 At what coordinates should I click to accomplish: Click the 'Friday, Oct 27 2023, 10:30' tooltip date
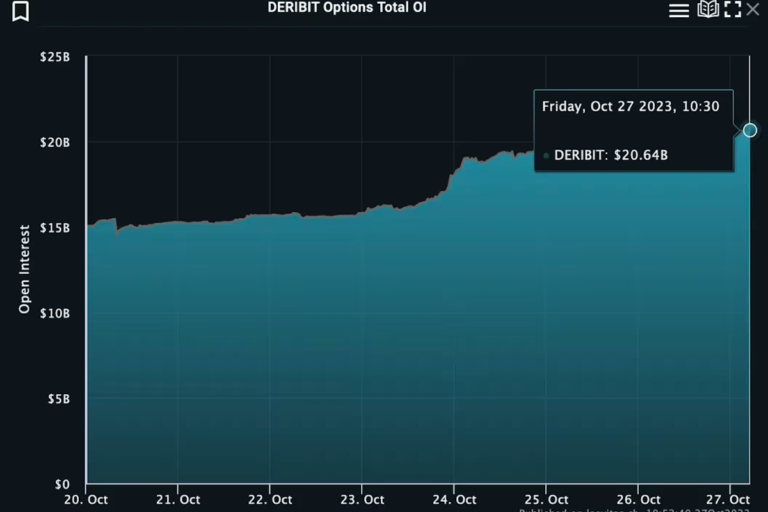point(630,106)
